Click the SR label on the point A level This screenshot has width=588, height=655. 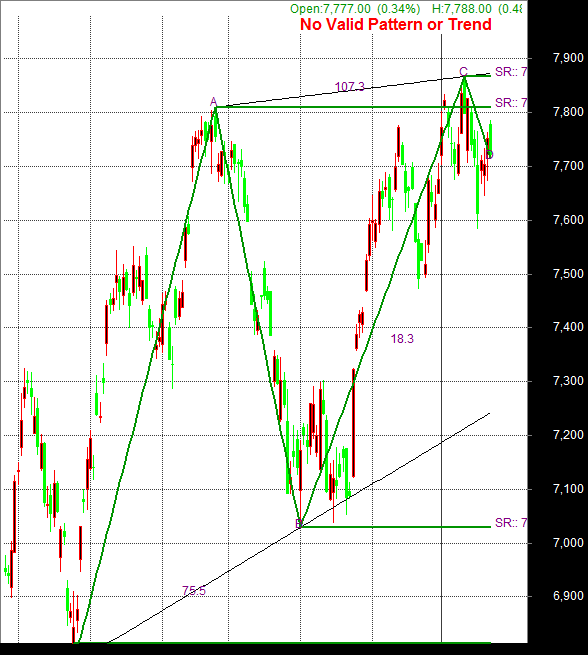[x=511, y=103]
